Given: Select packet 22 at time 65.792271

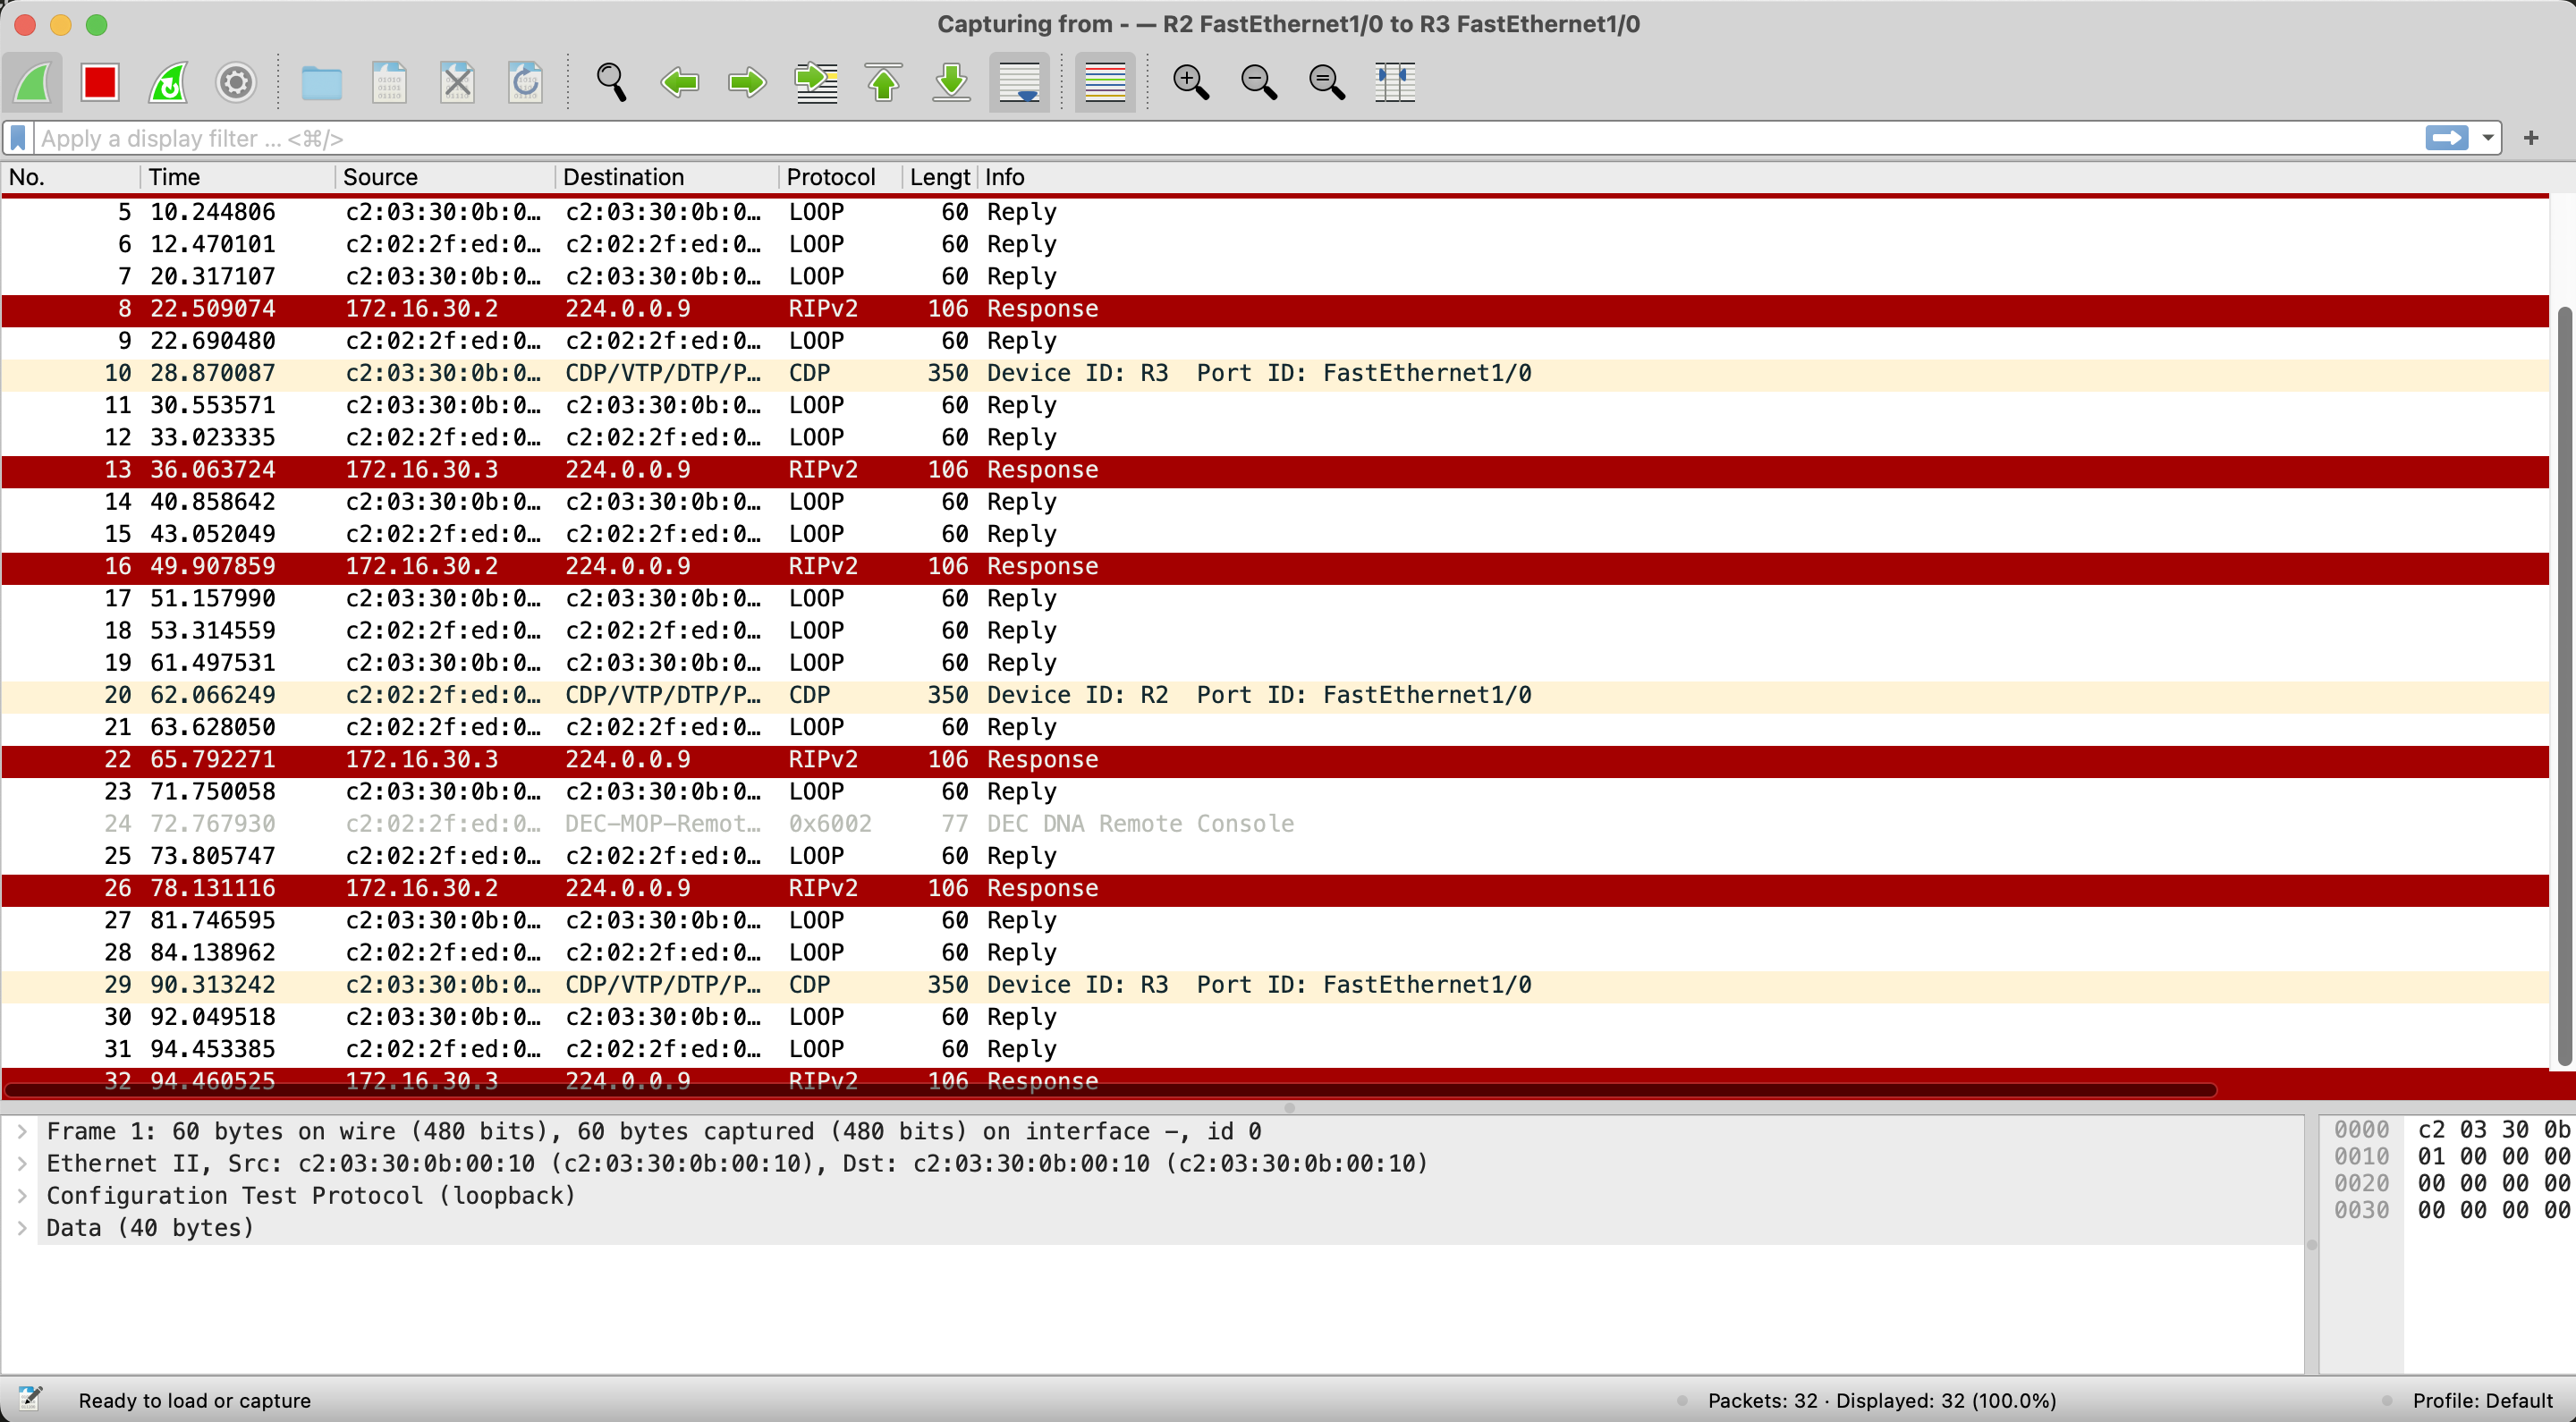Looking at the screenshot, I should 1275,760.
